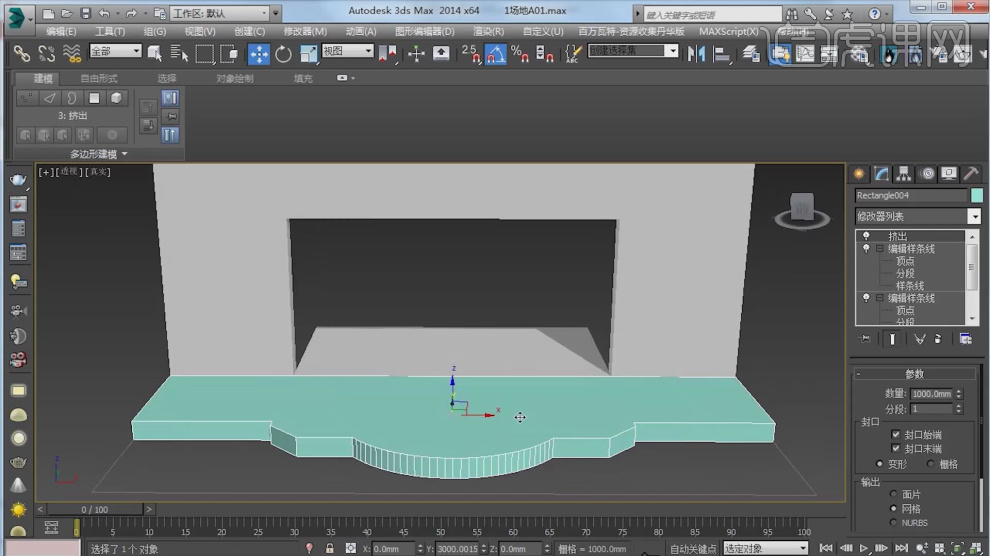This screenshot has height=556, width=990.
Task: Open the 工作区: 默认 dropdown
Action: 221,13
